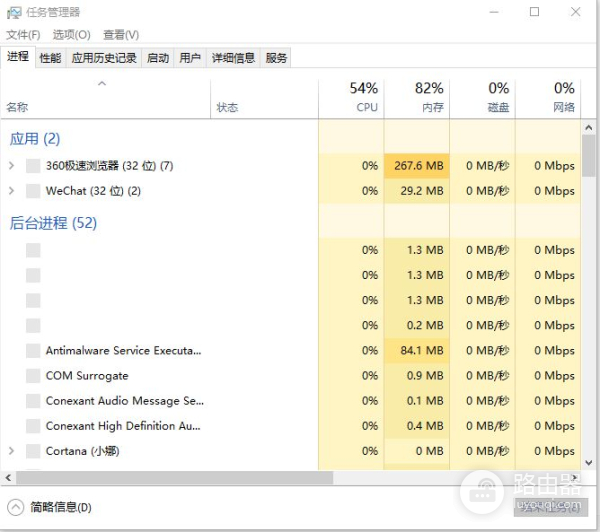Minimize the 任务管理器 window
The image size is (600, 532).
[494, 12]
